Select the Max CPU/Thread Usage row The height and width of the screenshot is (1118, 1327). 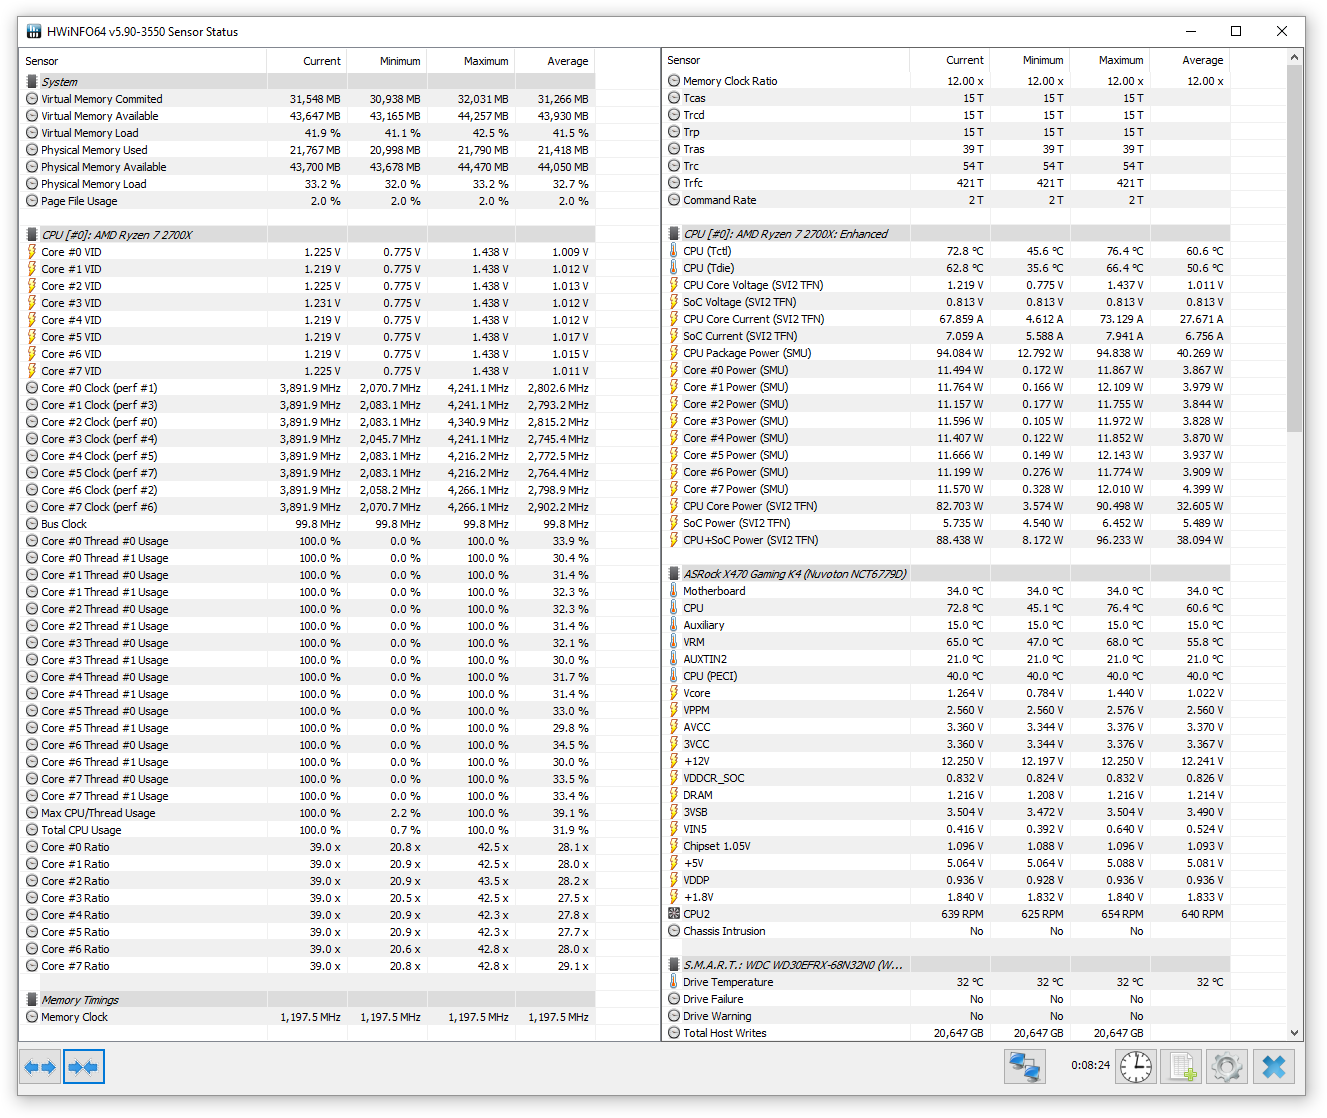[307, 813]
